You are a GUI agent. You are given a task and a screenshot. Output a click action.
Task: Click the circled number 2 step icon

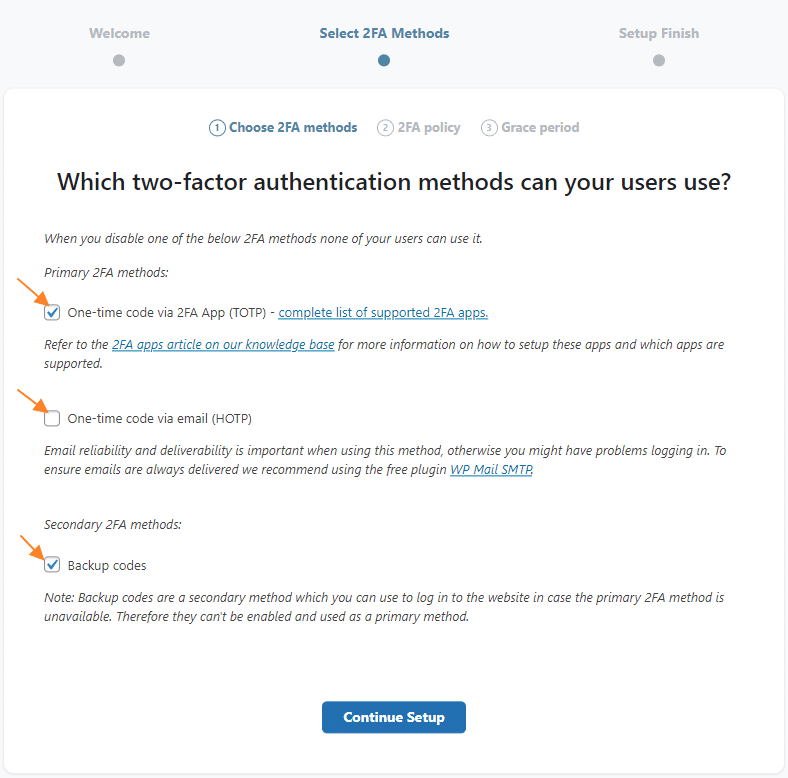pos(385,128)
